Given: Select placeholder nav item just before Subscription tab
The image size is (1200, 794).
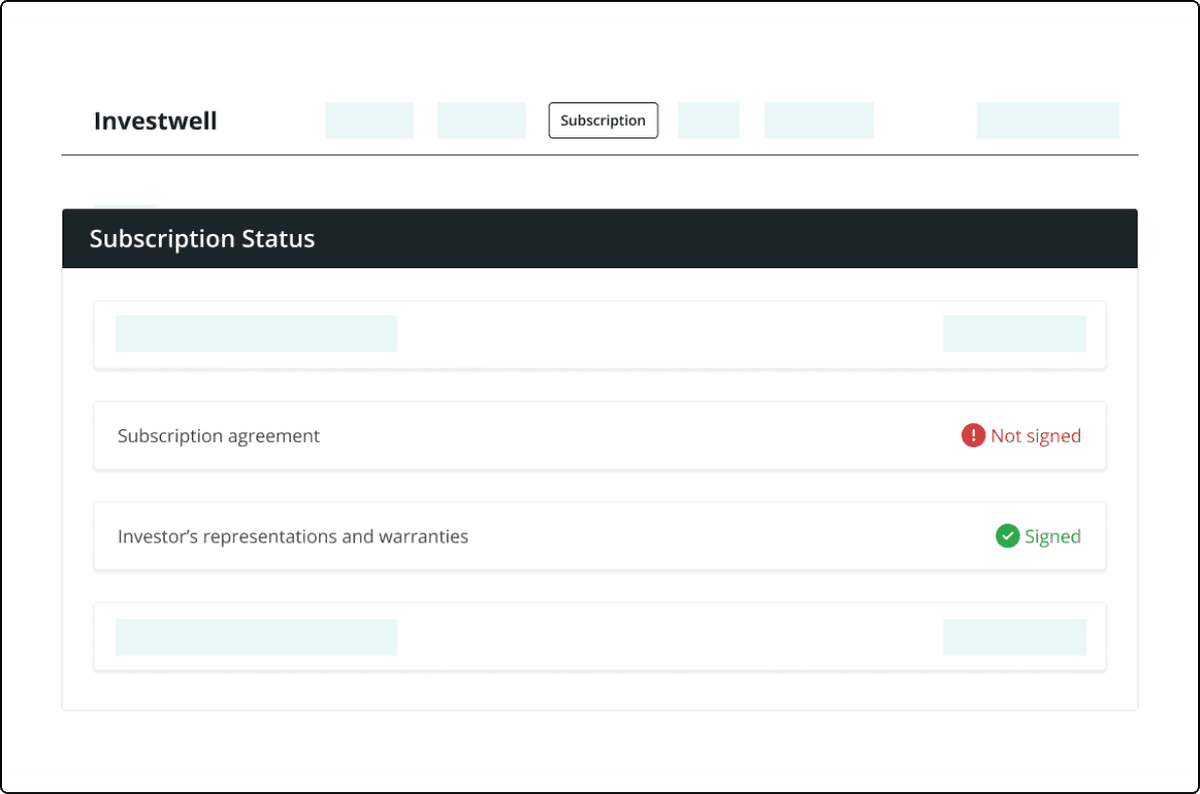Looking at the screenshot, I should (481, 120).
